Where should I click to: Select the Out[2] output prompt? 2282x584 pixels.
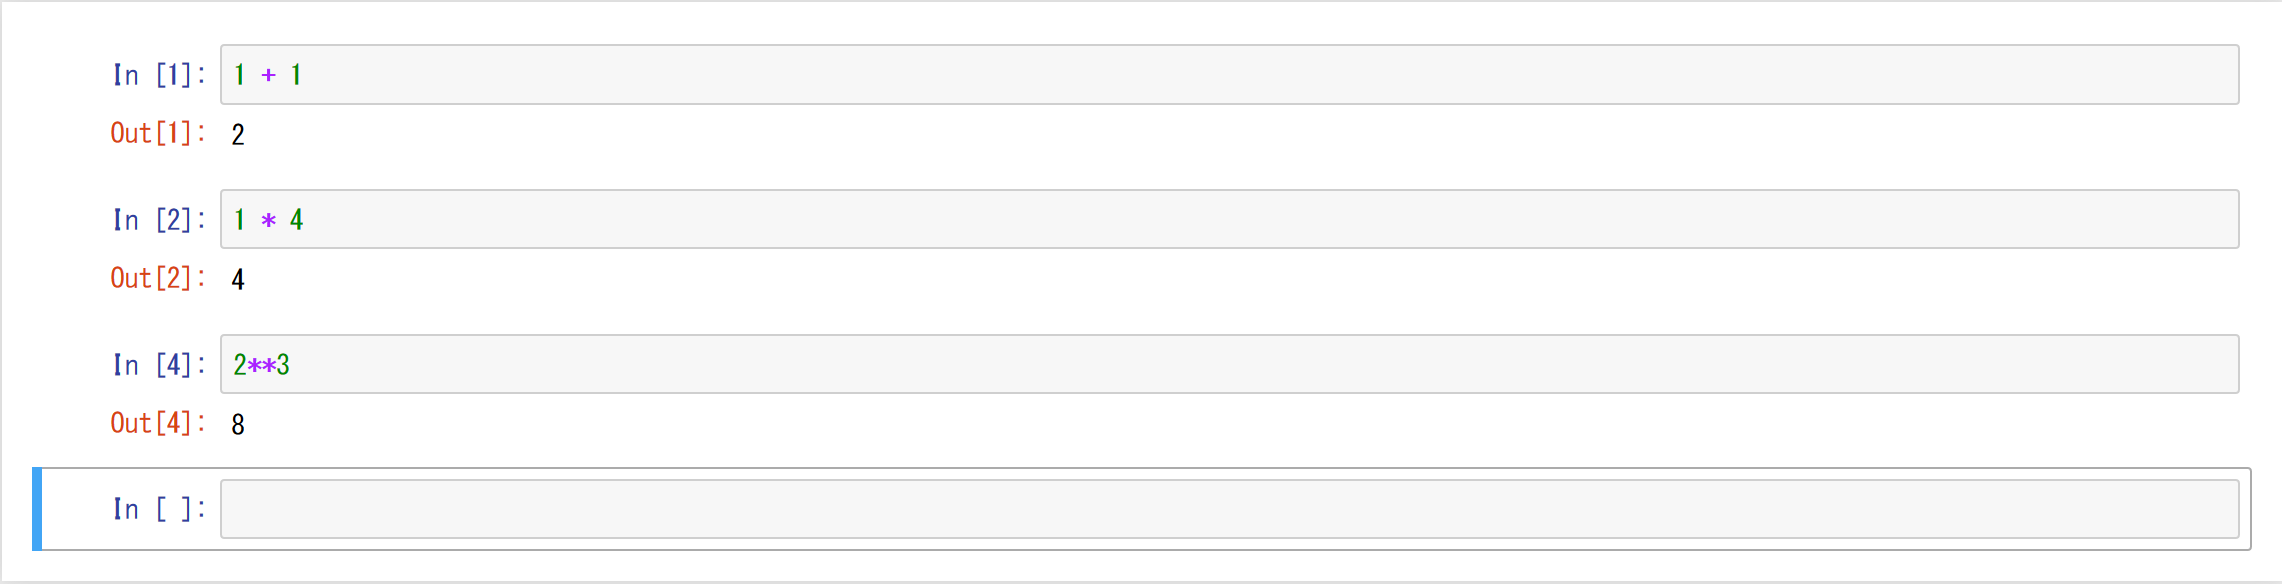click(x=157, y=279)
